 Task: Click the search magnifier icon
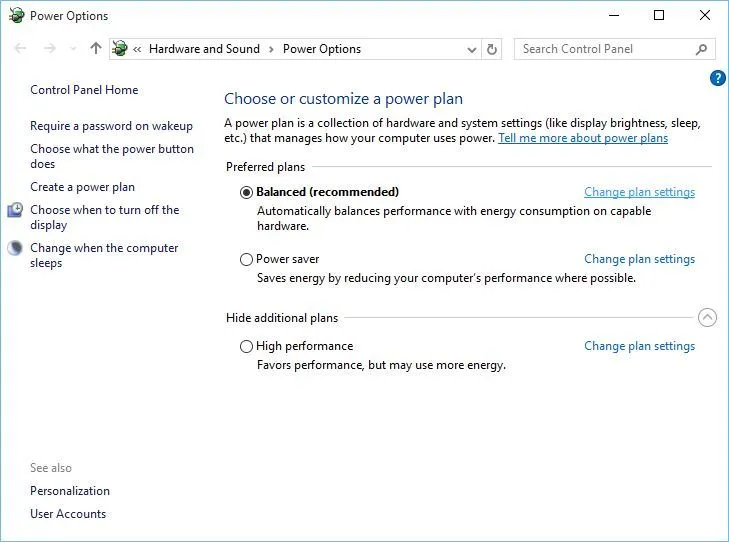coord(701,49)
